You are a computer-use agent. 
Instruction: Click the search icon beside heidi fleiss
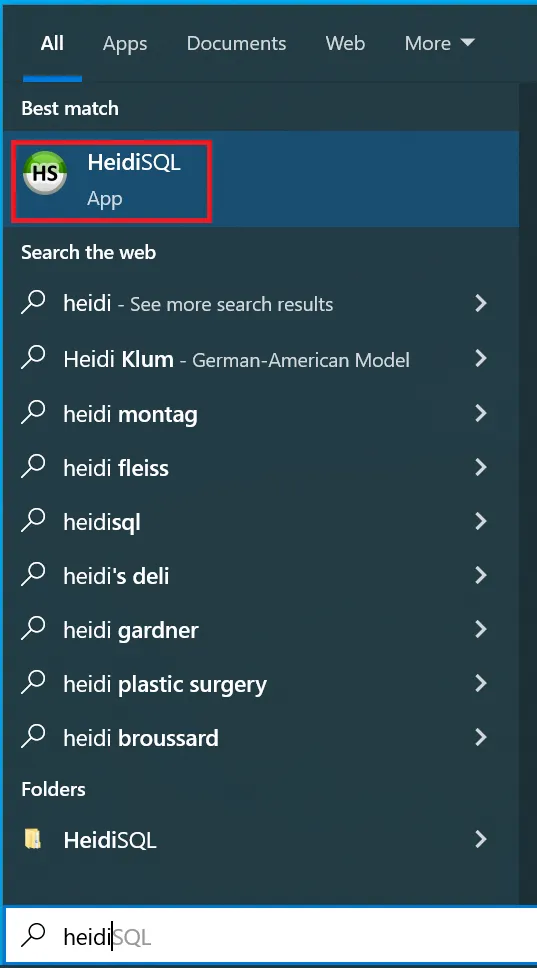pos(33,467)
